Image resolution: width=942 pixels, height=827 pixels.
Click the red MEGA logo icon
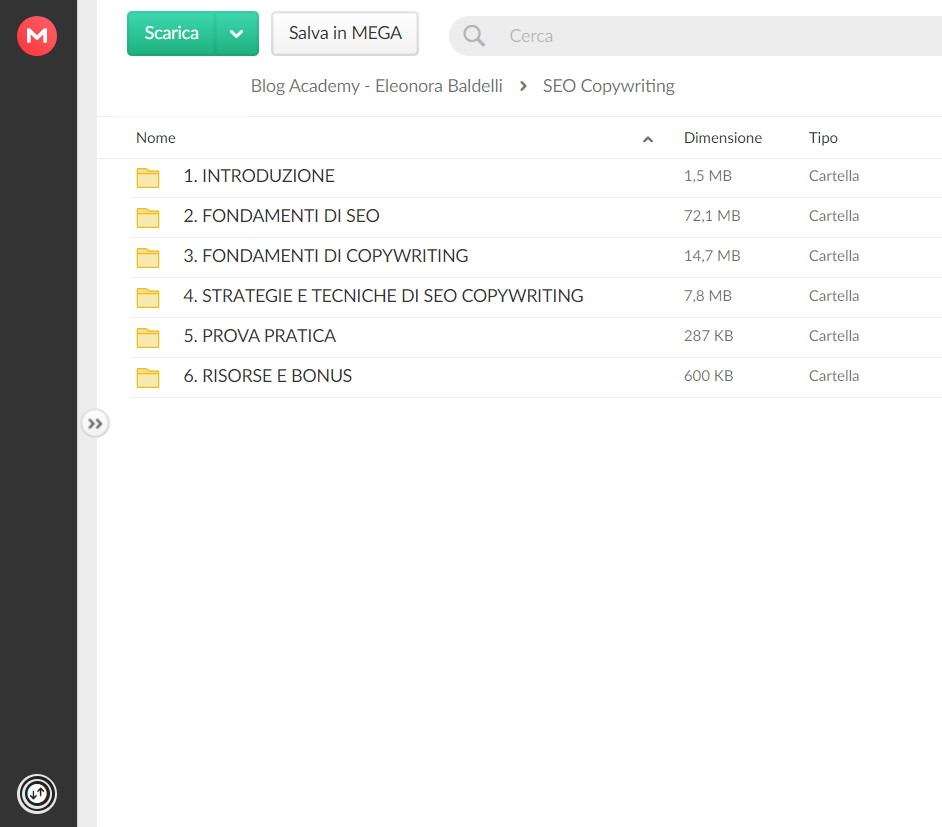click(x=37, y=36)
